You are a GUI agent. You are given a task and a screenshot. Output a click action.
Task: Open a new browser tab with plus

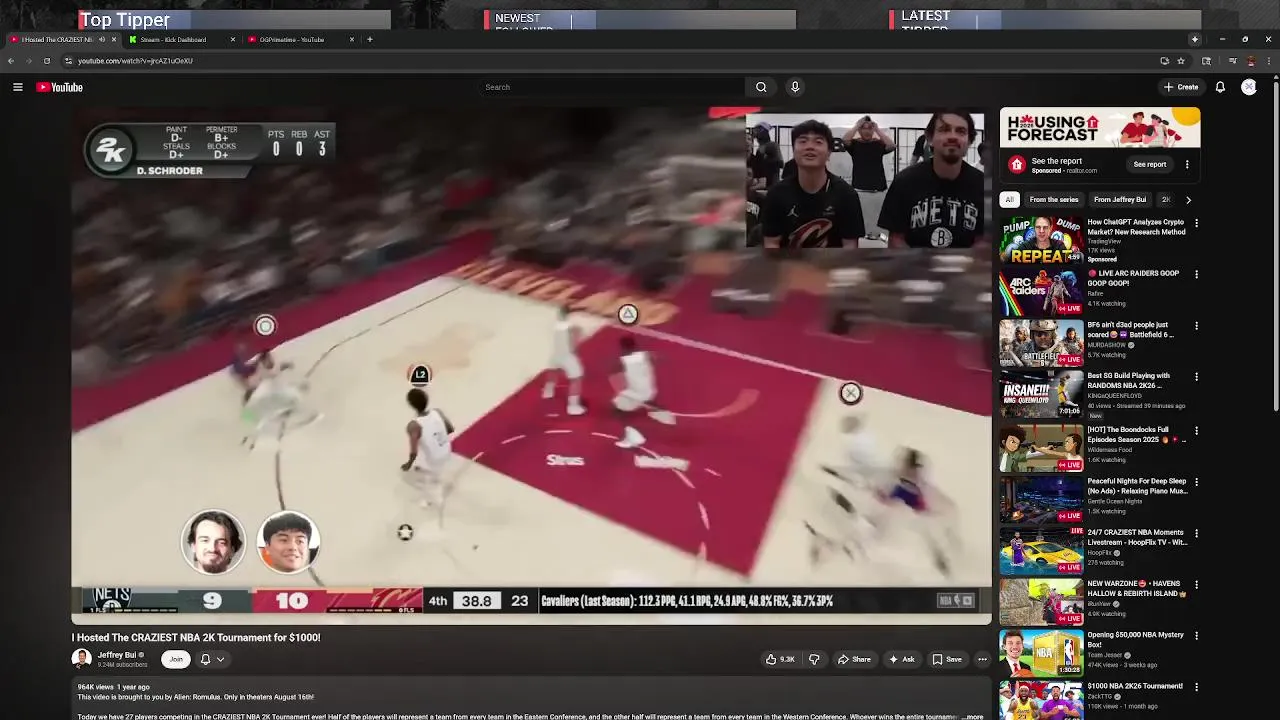370,40
